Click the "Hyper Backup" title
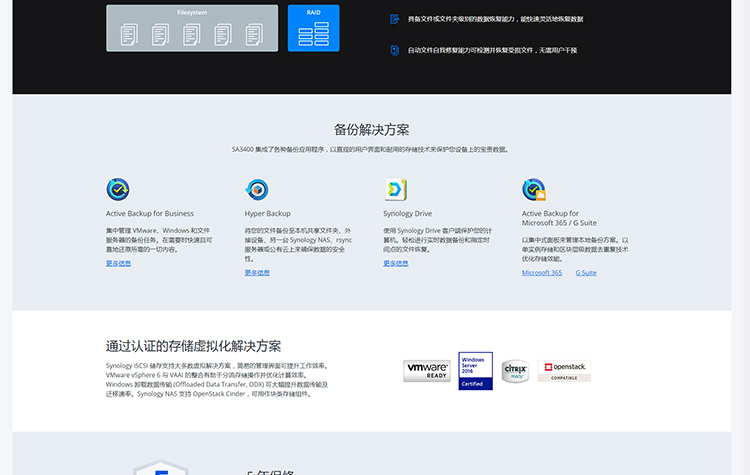Image resolution: width=750 pixels, height=475 pixels. [x=267, y=213]
